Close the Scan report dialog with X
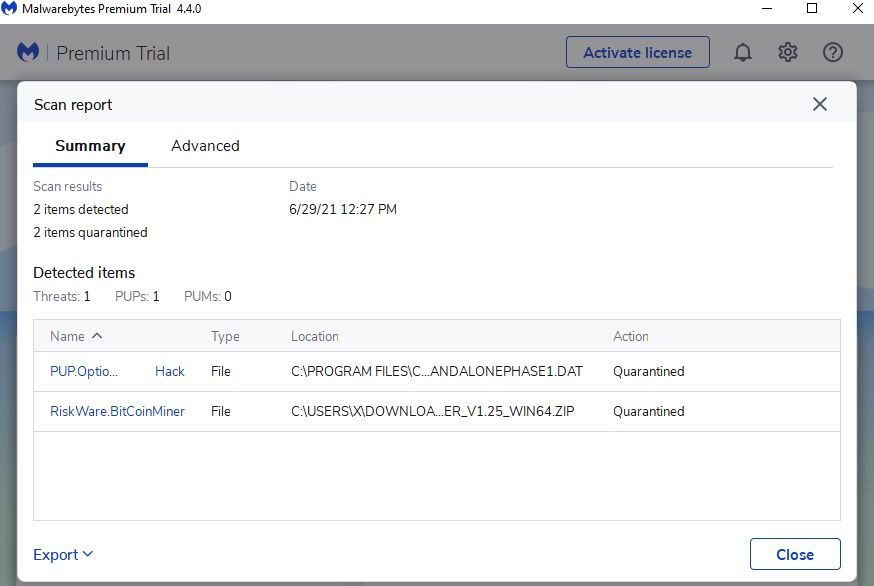874x586 pixels. (819, 104)
